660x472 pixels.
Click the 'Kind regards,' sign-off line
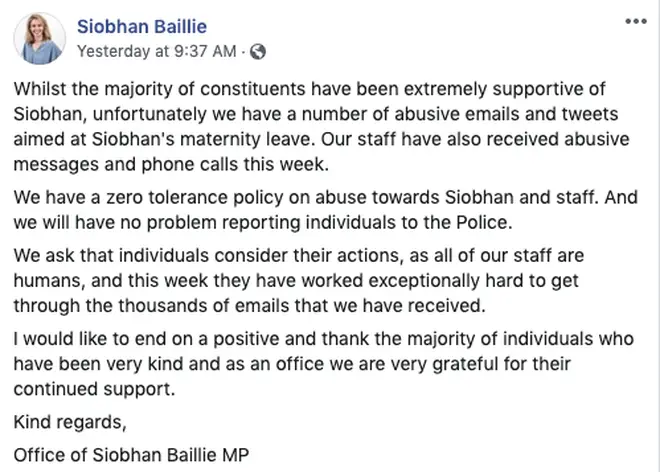click(x=70, y=422)
